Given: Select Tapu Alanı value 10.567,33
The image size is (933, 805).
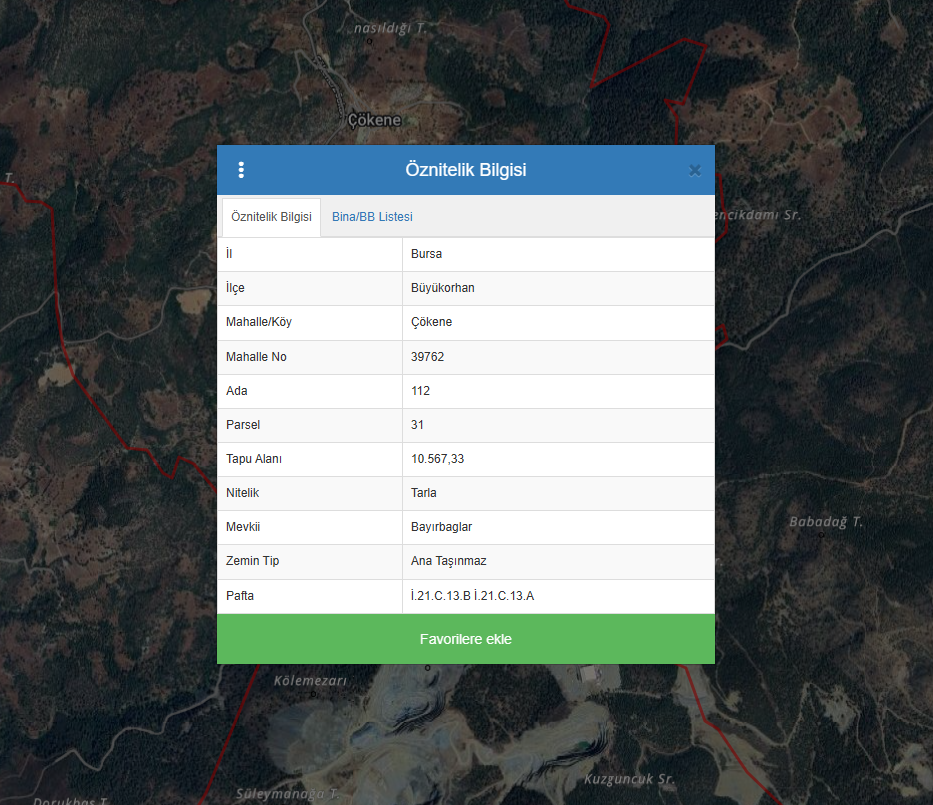Looking at the screenshot, I should click(x=437, y=459).
